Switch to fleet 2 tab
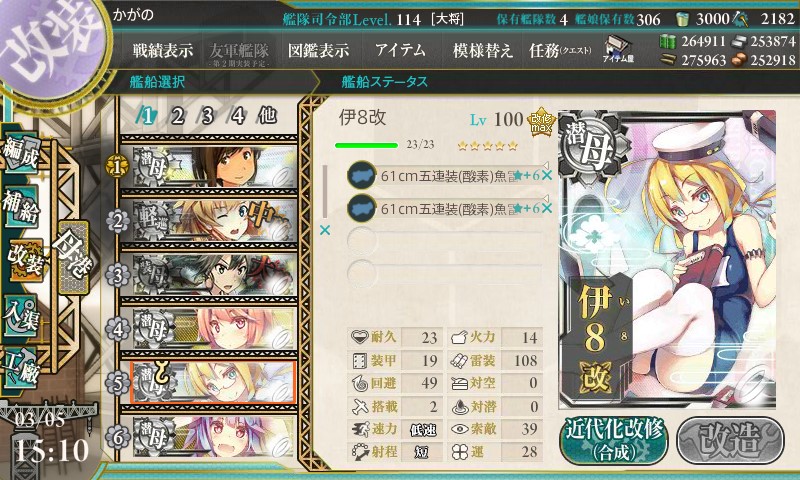This screenshot has width=800, height=480. 178,116
